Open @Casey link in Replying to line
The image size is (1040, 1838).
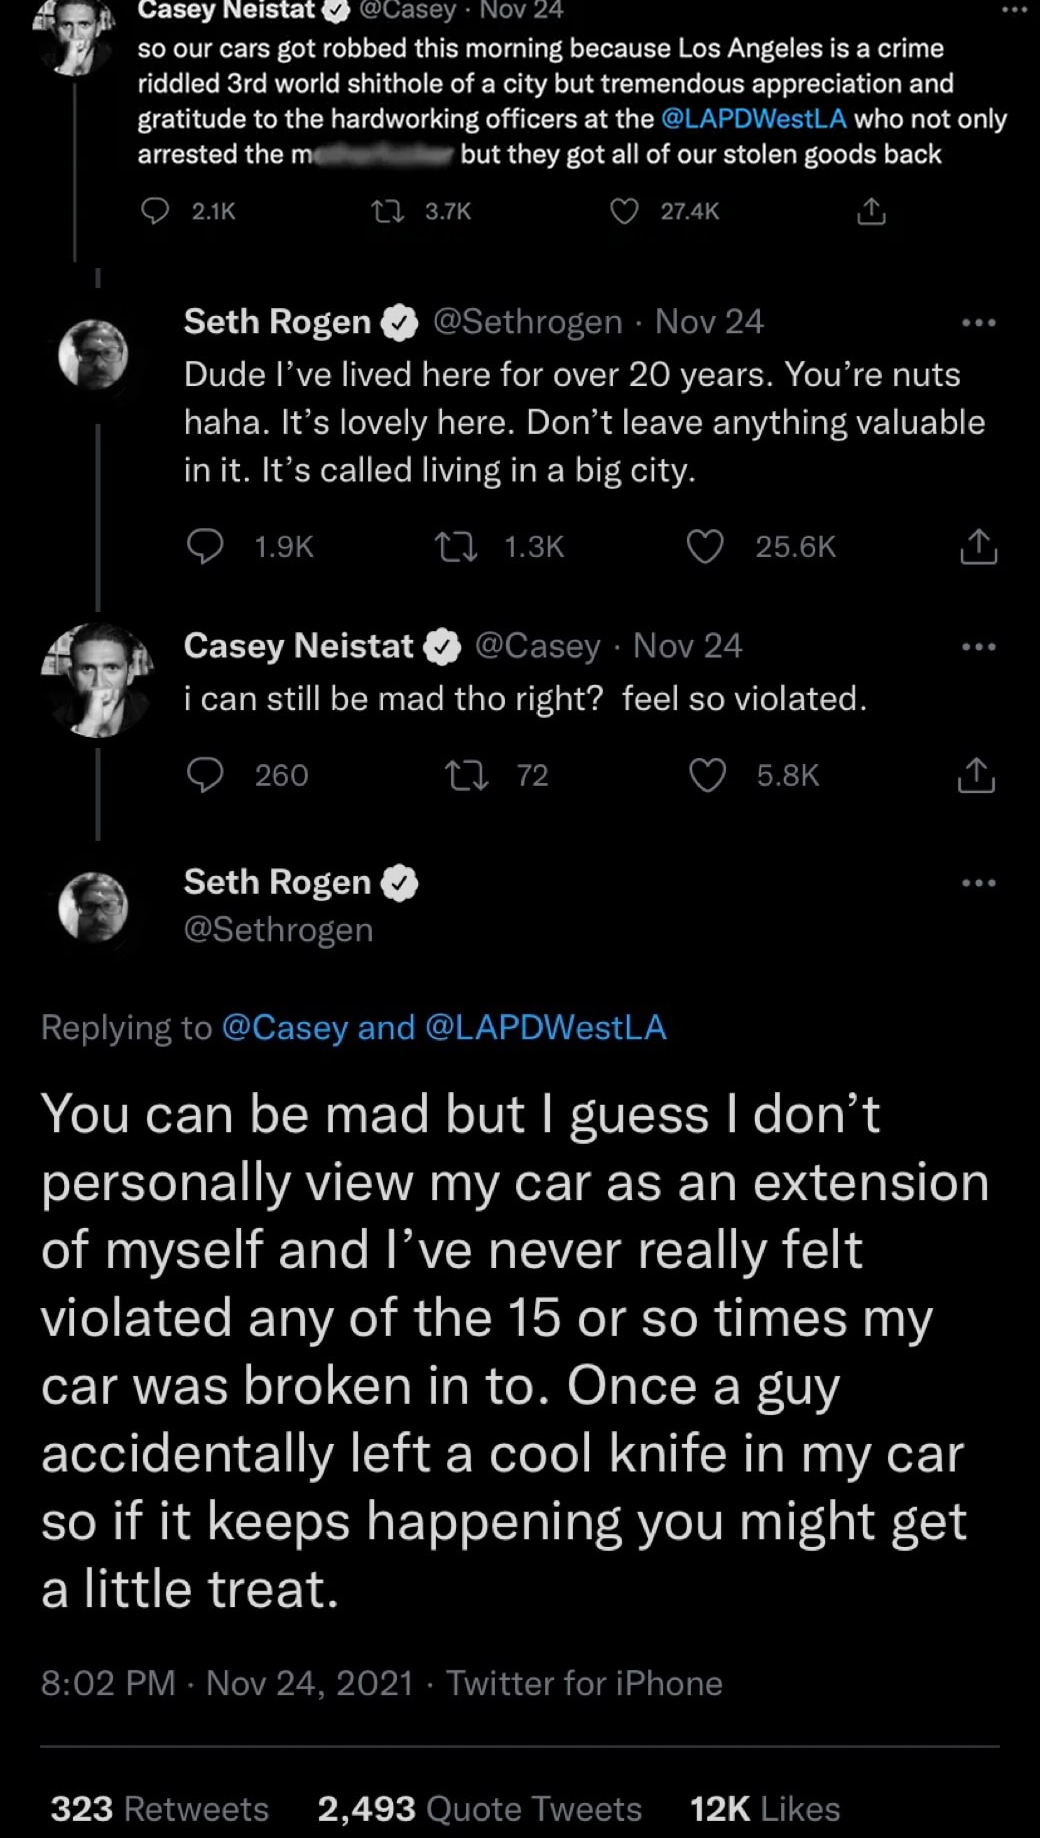(284, 1027)
